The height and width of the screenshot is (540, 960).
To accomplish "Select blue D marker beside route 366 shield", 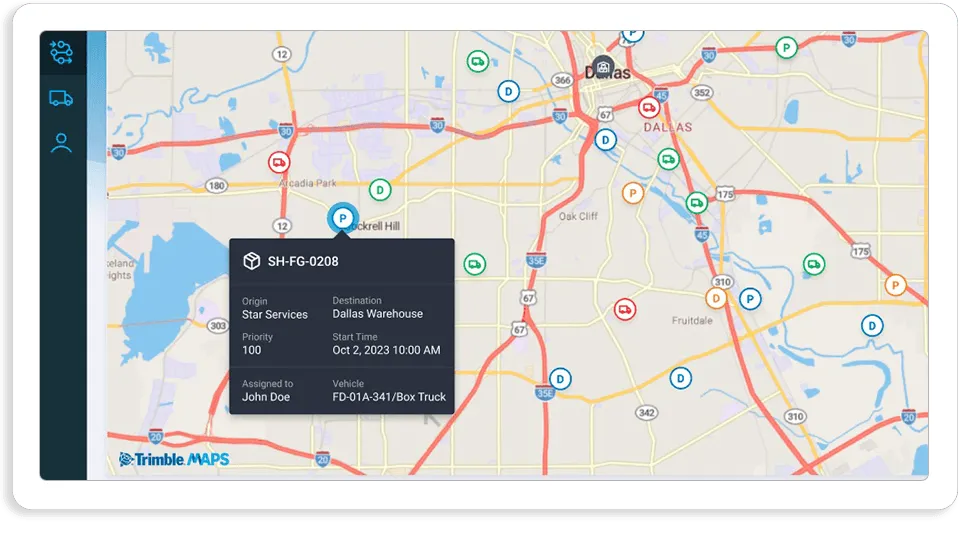I will tap(508, 92).
